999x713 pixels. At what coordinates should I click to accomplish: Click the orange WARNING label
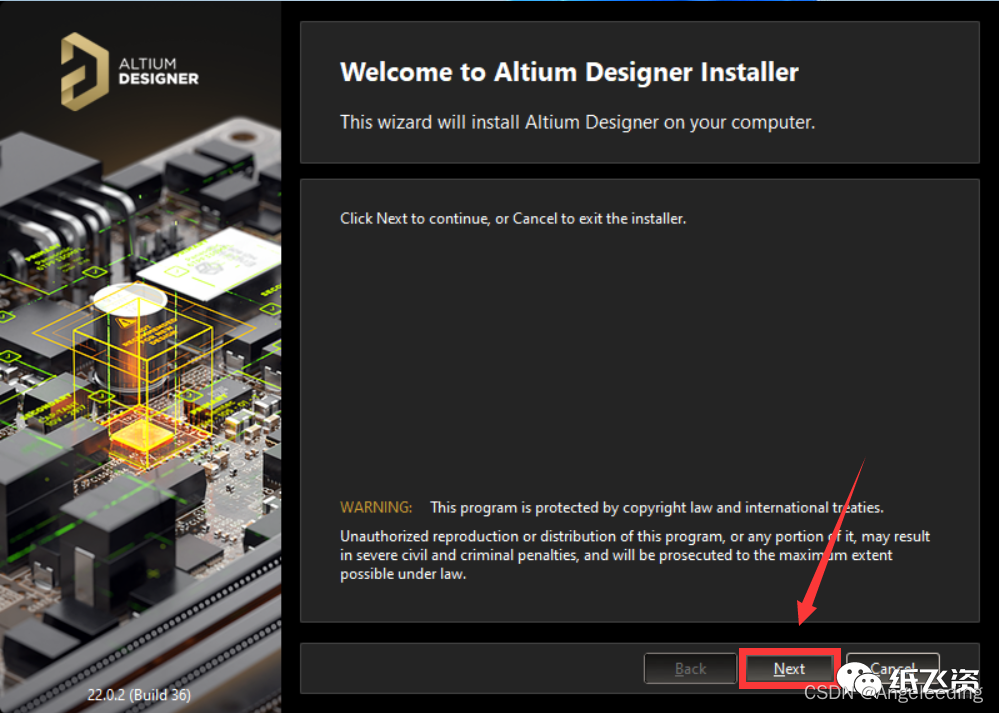[x=375, y=507]
